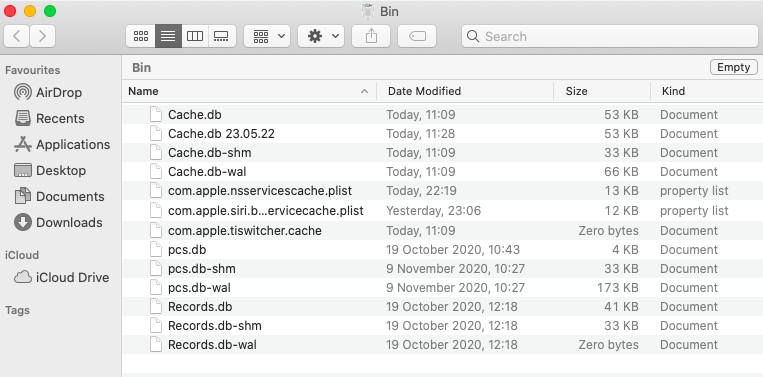
Task: Click the Favourites section header
Action: (33, 70)
